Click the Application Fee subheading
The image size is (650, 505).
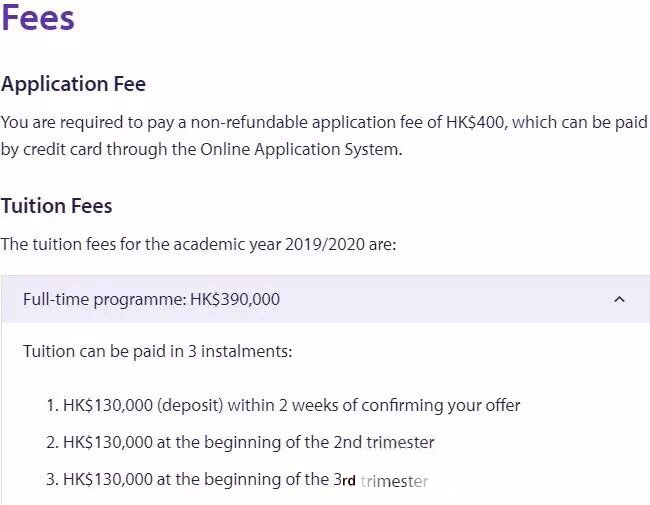pyautogui.click(x=73, y=84)
